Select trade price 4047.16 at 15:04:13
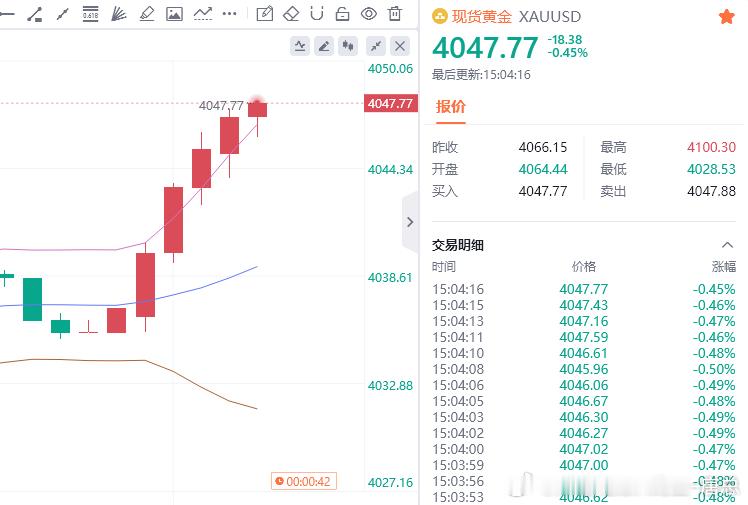748x505 pixels. click(584, 321)
